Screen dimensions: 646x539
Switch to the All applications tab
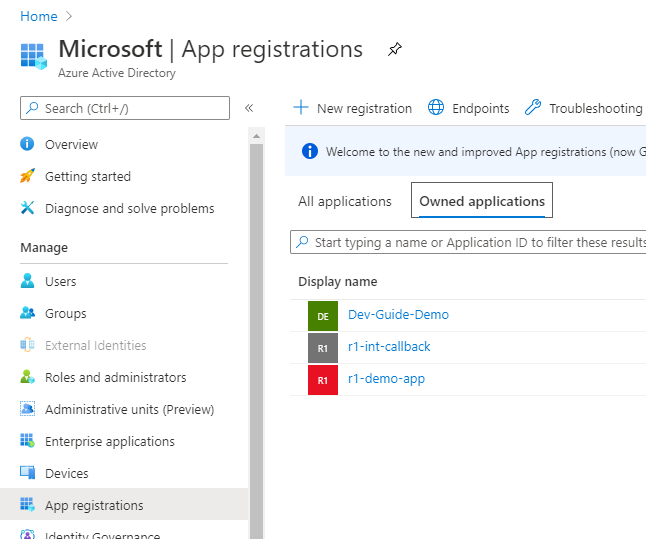click(344, 201)
